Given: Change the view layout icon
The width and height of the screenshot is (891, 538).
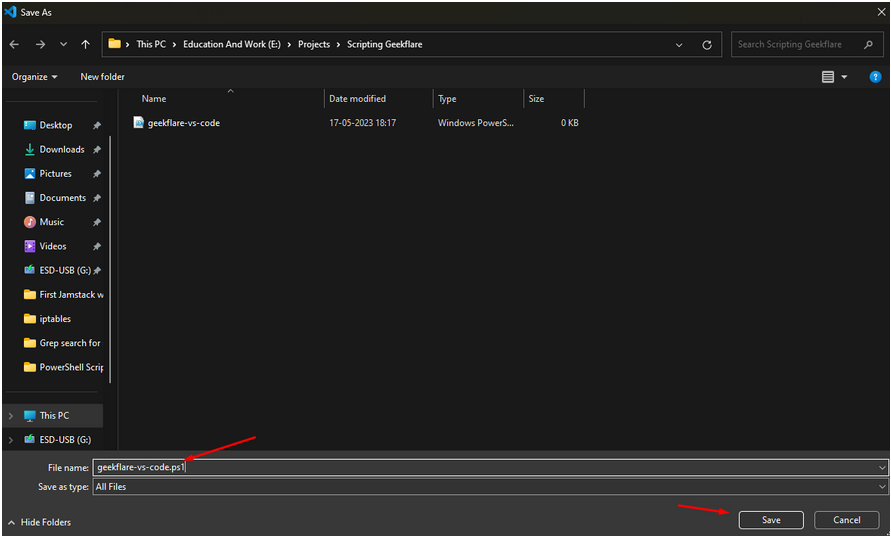Looking at the screenshot, I should click(828, 77).
